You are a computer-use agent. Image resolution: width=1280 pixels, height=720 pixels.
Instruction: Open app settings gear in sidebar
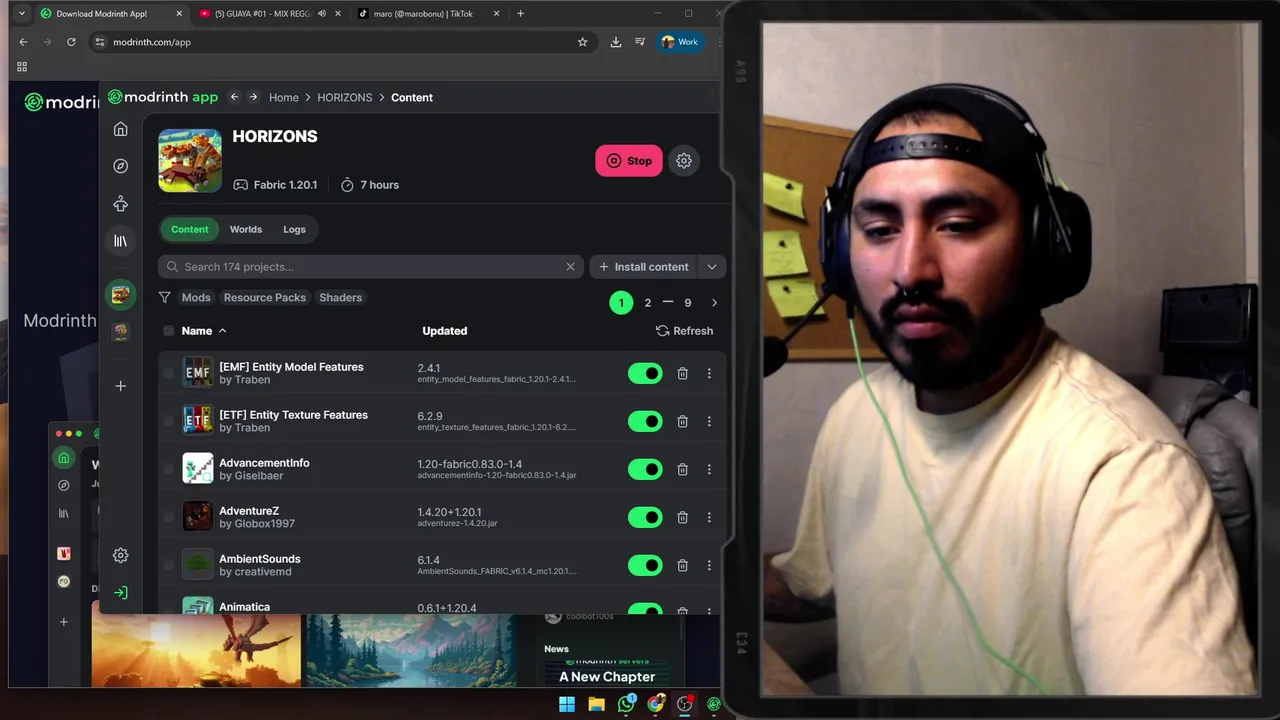(x=120, y=555)
